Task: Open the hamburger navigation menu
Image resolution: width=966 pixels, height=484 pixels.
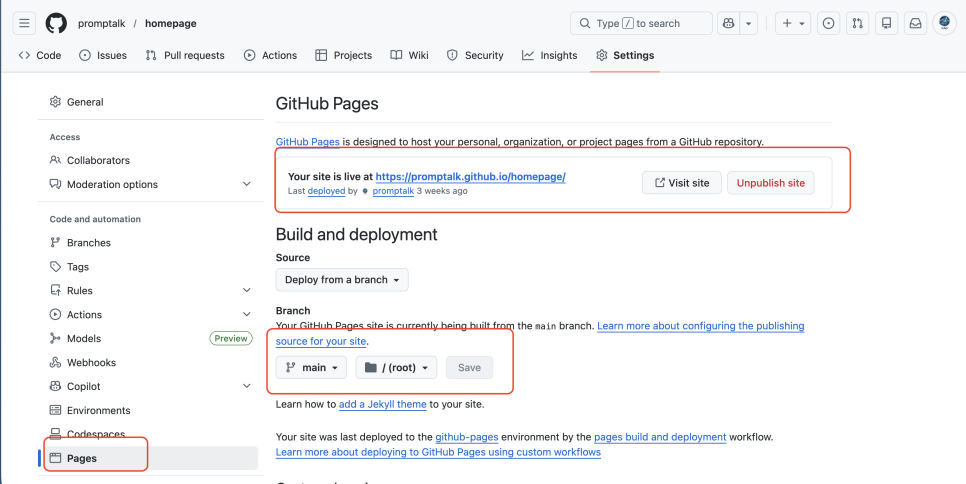Action: [x=24, y=23]
